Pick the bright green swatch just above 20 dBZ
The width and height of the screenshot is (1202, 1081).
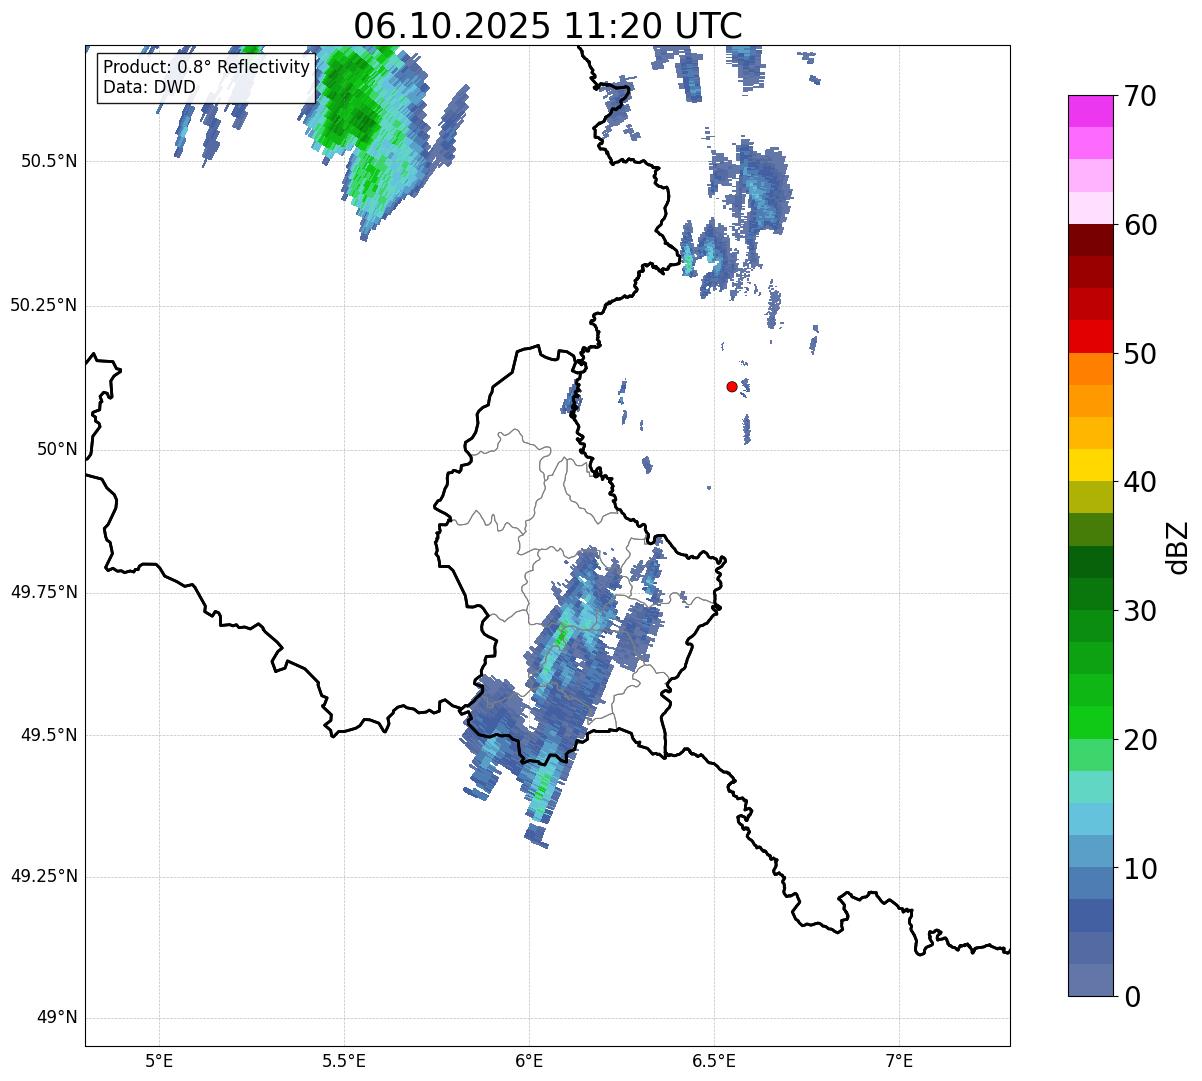(1090, 722)
